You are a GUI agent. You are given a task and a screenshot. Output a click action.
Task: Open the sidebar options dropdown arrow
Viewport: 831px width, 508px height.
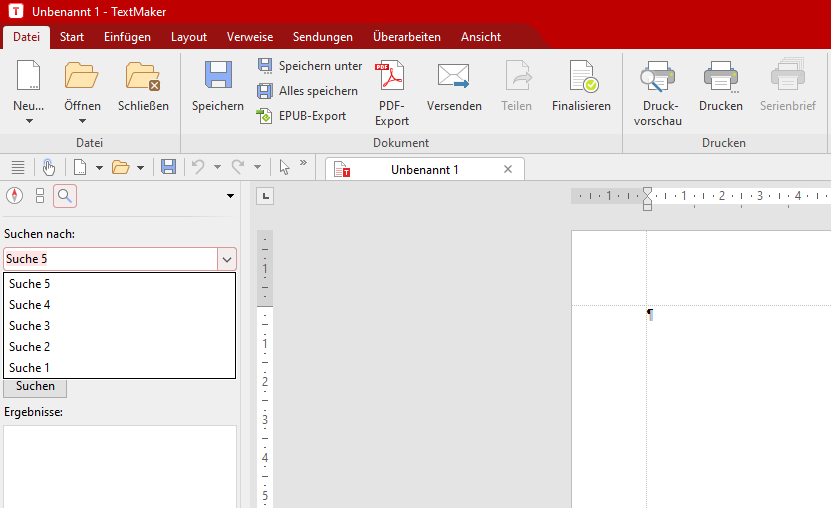coord(231,196)
